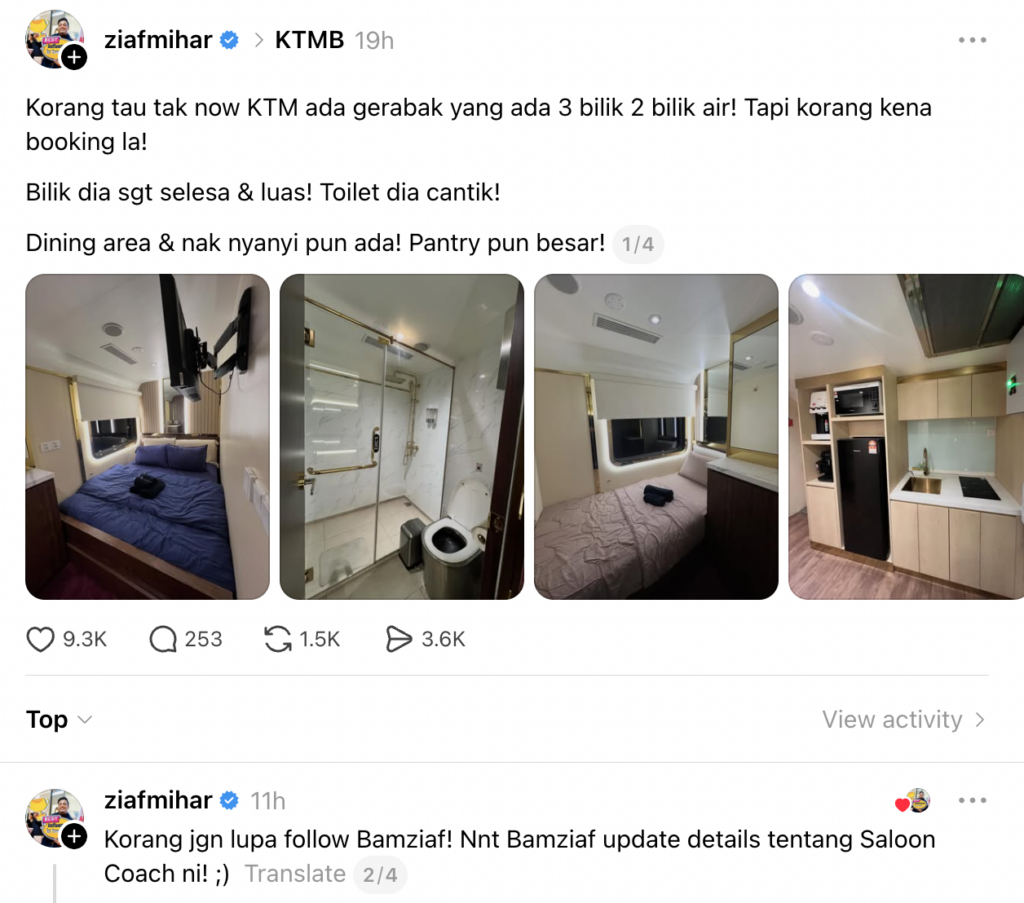Click the verified badge next to the top ziafmihar
Viewport: 1024px width, 903px height.
[229, 40]
